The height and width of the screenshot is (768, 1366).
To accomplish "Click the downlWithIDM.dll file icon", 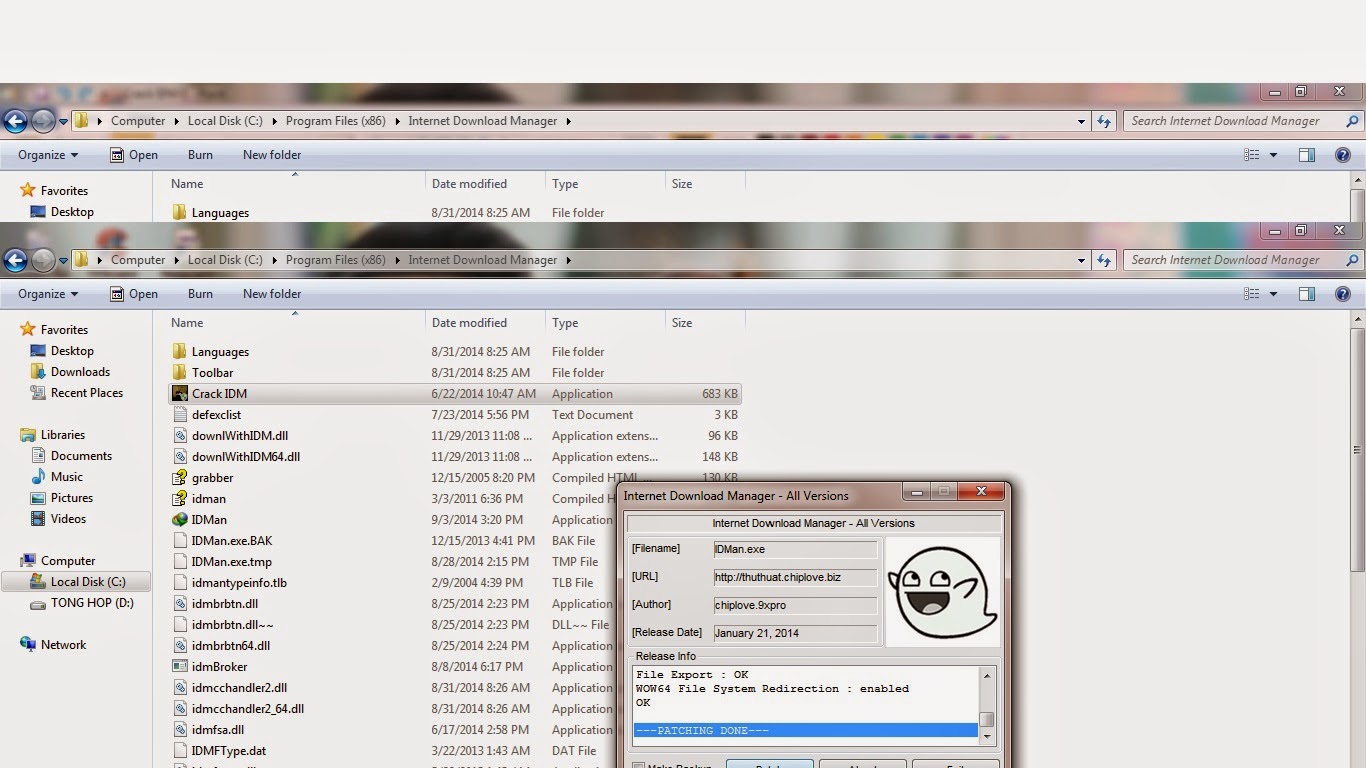I will coord(180,436).
